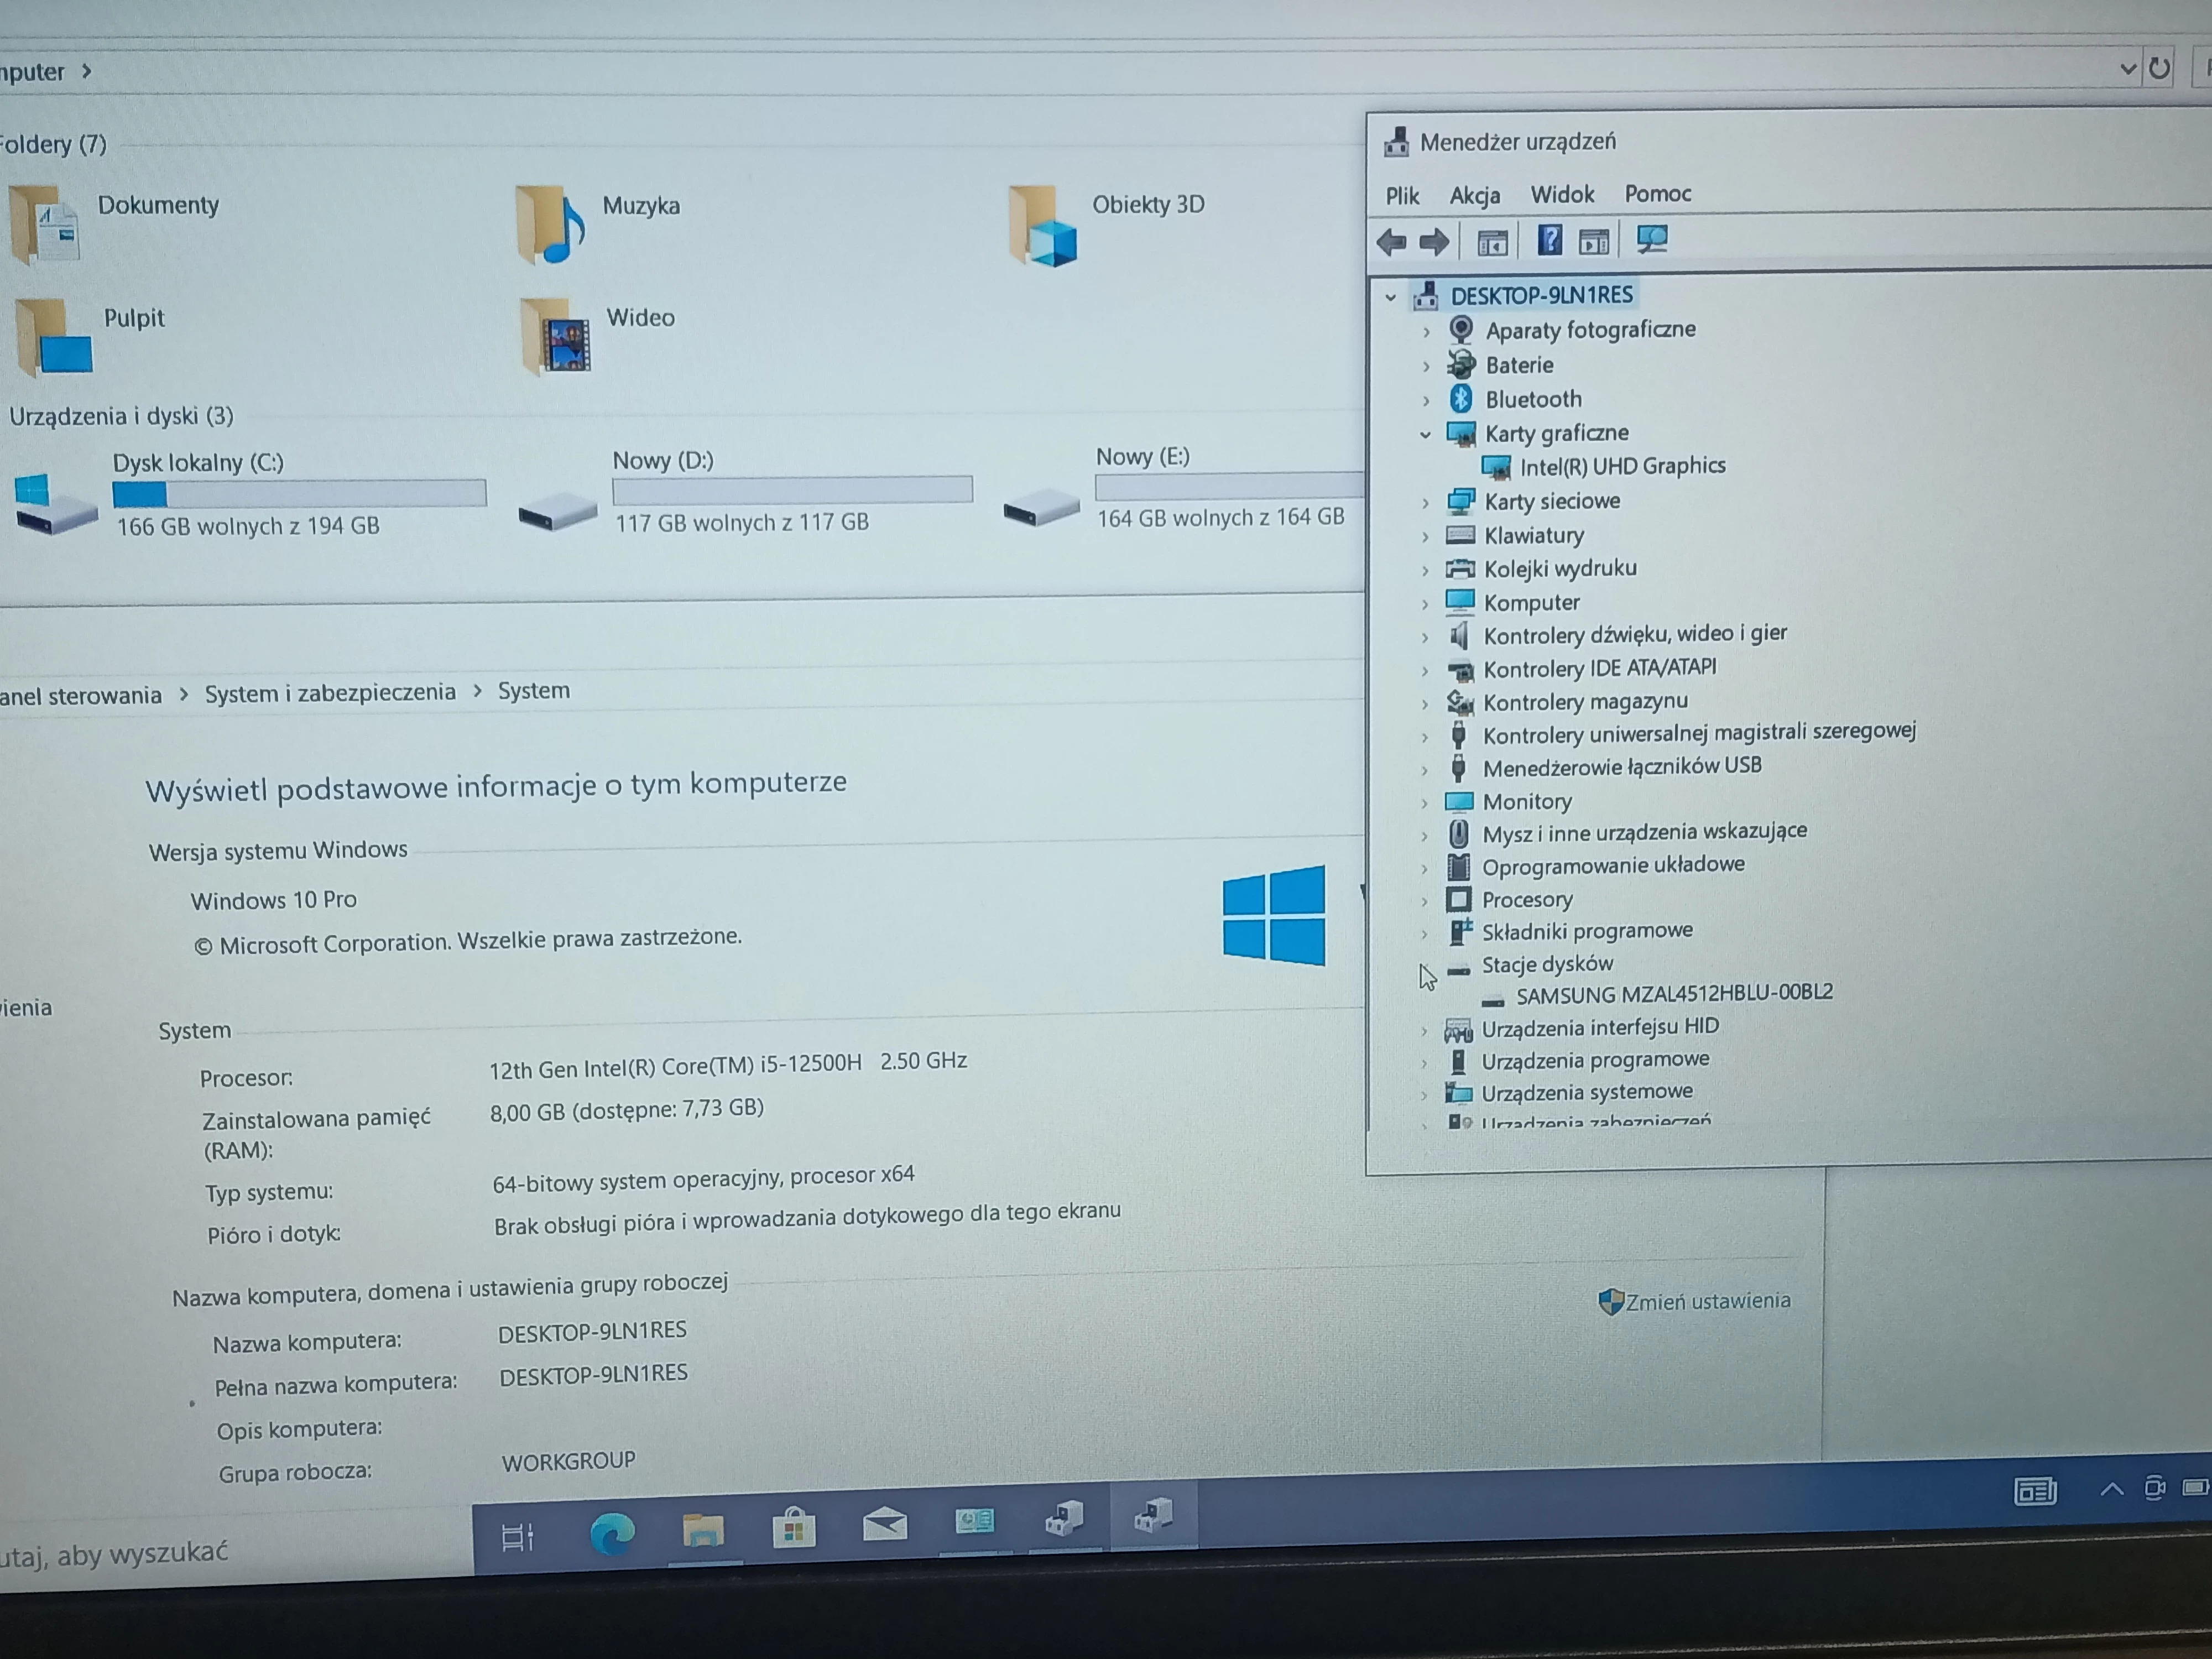Click the Zmień ustawienia link

coord(1707,1300)
